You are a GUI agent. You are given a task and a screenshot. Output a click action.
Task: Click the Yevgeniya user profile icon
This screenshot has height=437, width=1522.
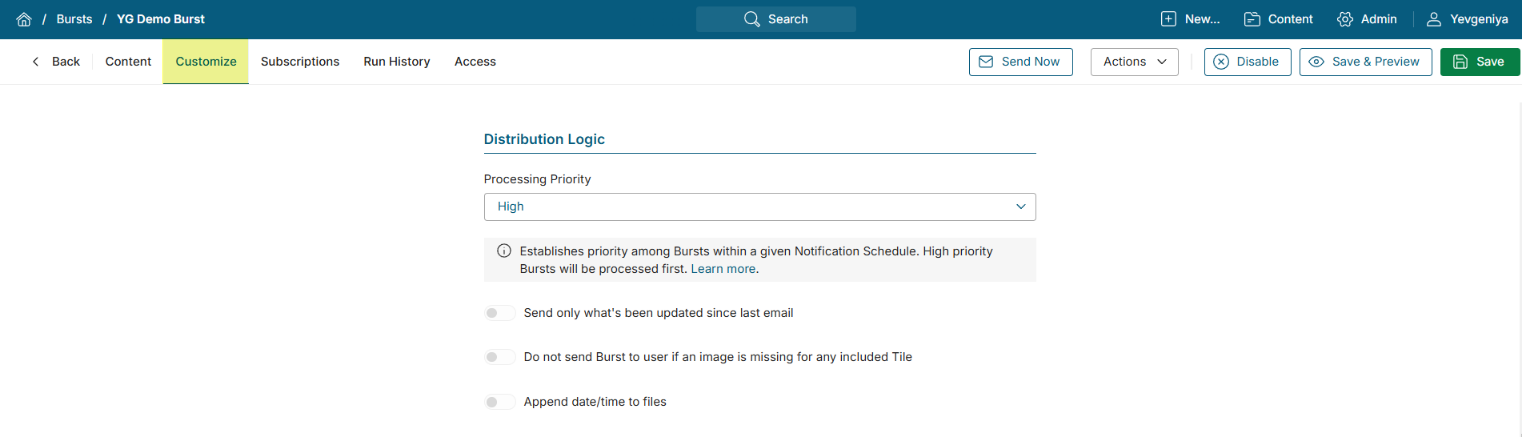pos(1434,19)
